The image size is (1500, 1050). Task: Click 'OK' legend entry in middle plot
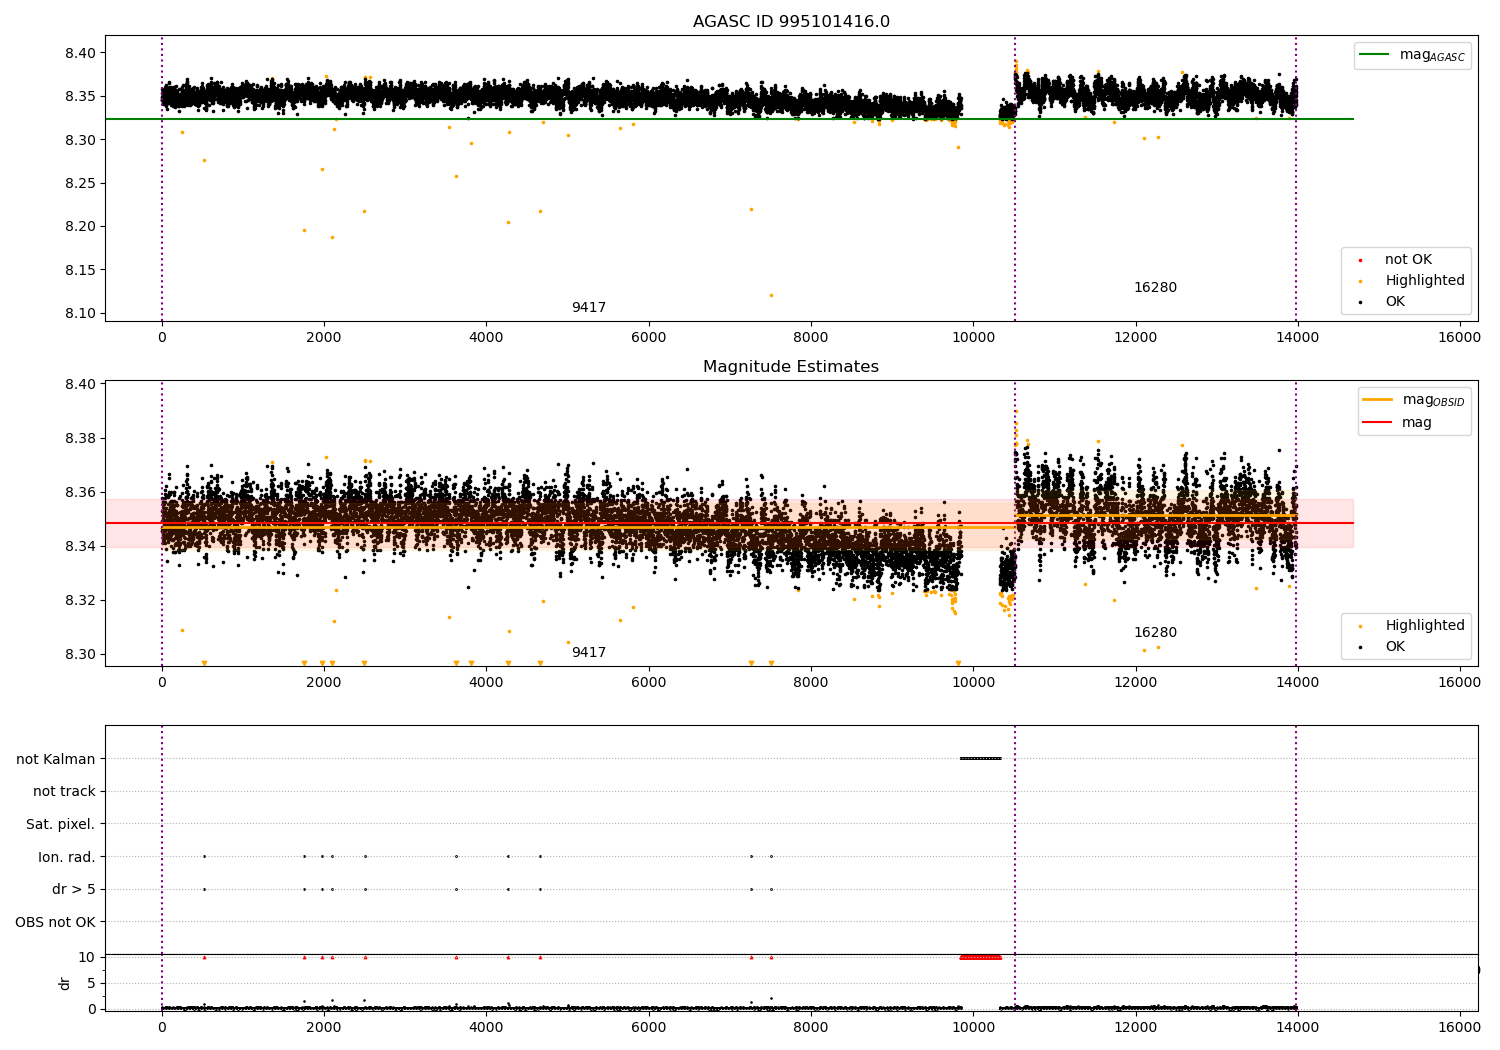click(1394, 647)
